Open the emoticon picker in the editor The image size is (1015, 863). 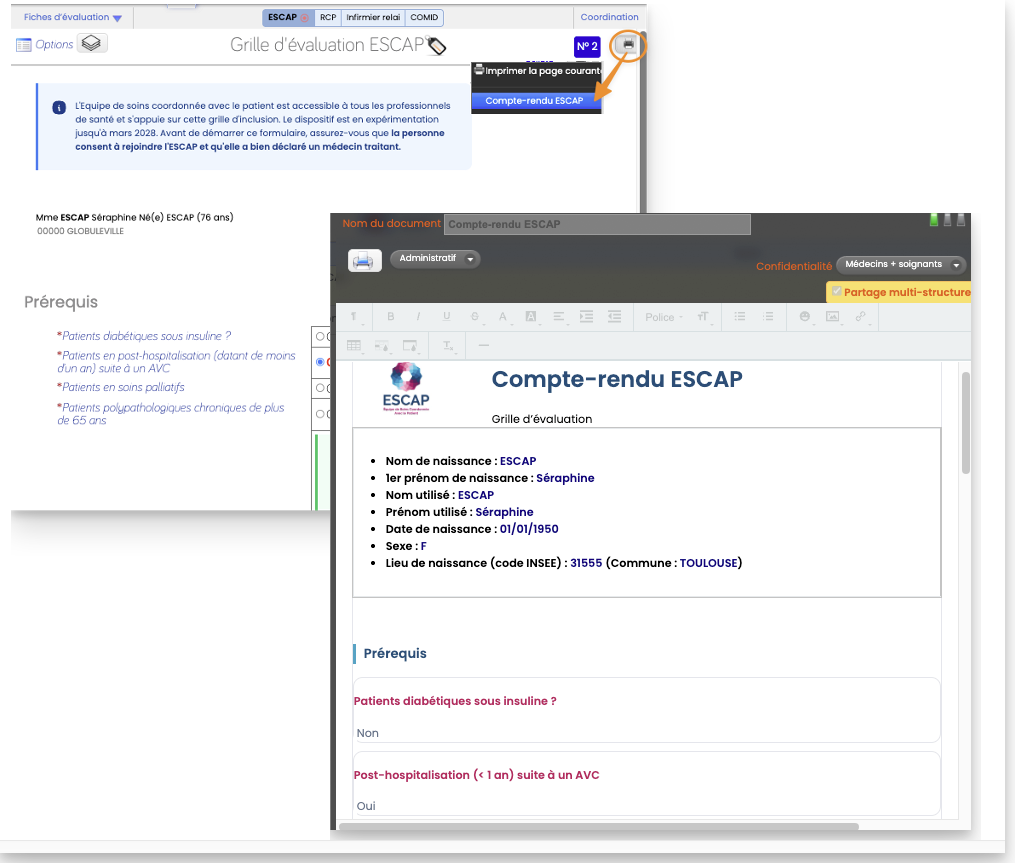point(805,317)
